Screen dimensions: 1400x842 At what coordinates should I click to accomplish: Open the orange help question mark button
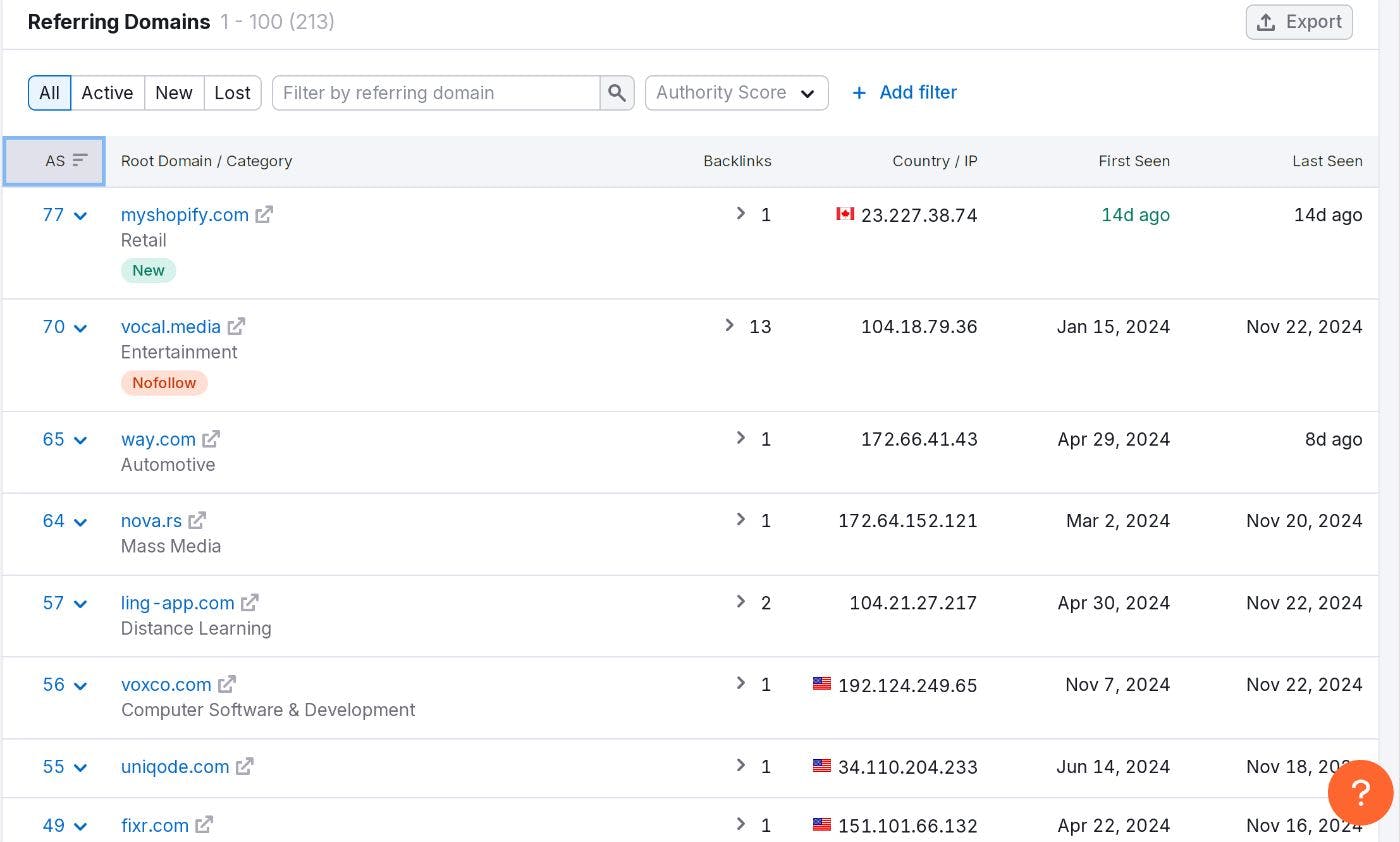point(1360,793)
